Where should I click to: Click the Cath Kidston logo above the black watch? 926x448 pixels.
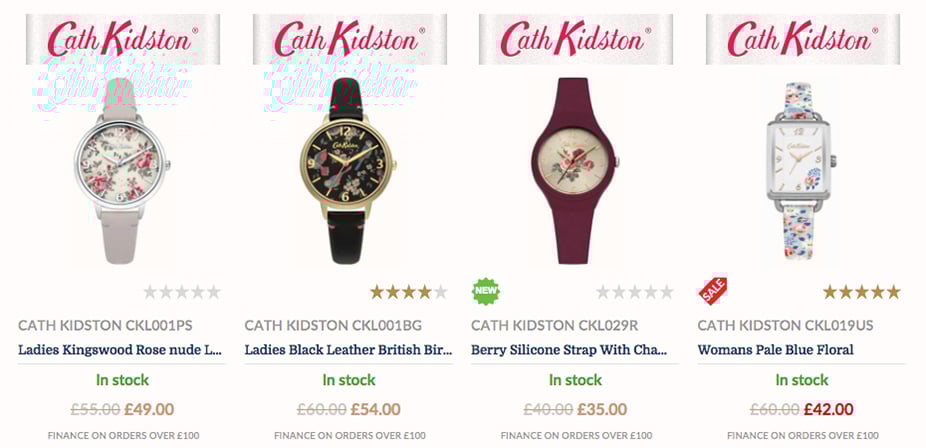tap(350, 40)
